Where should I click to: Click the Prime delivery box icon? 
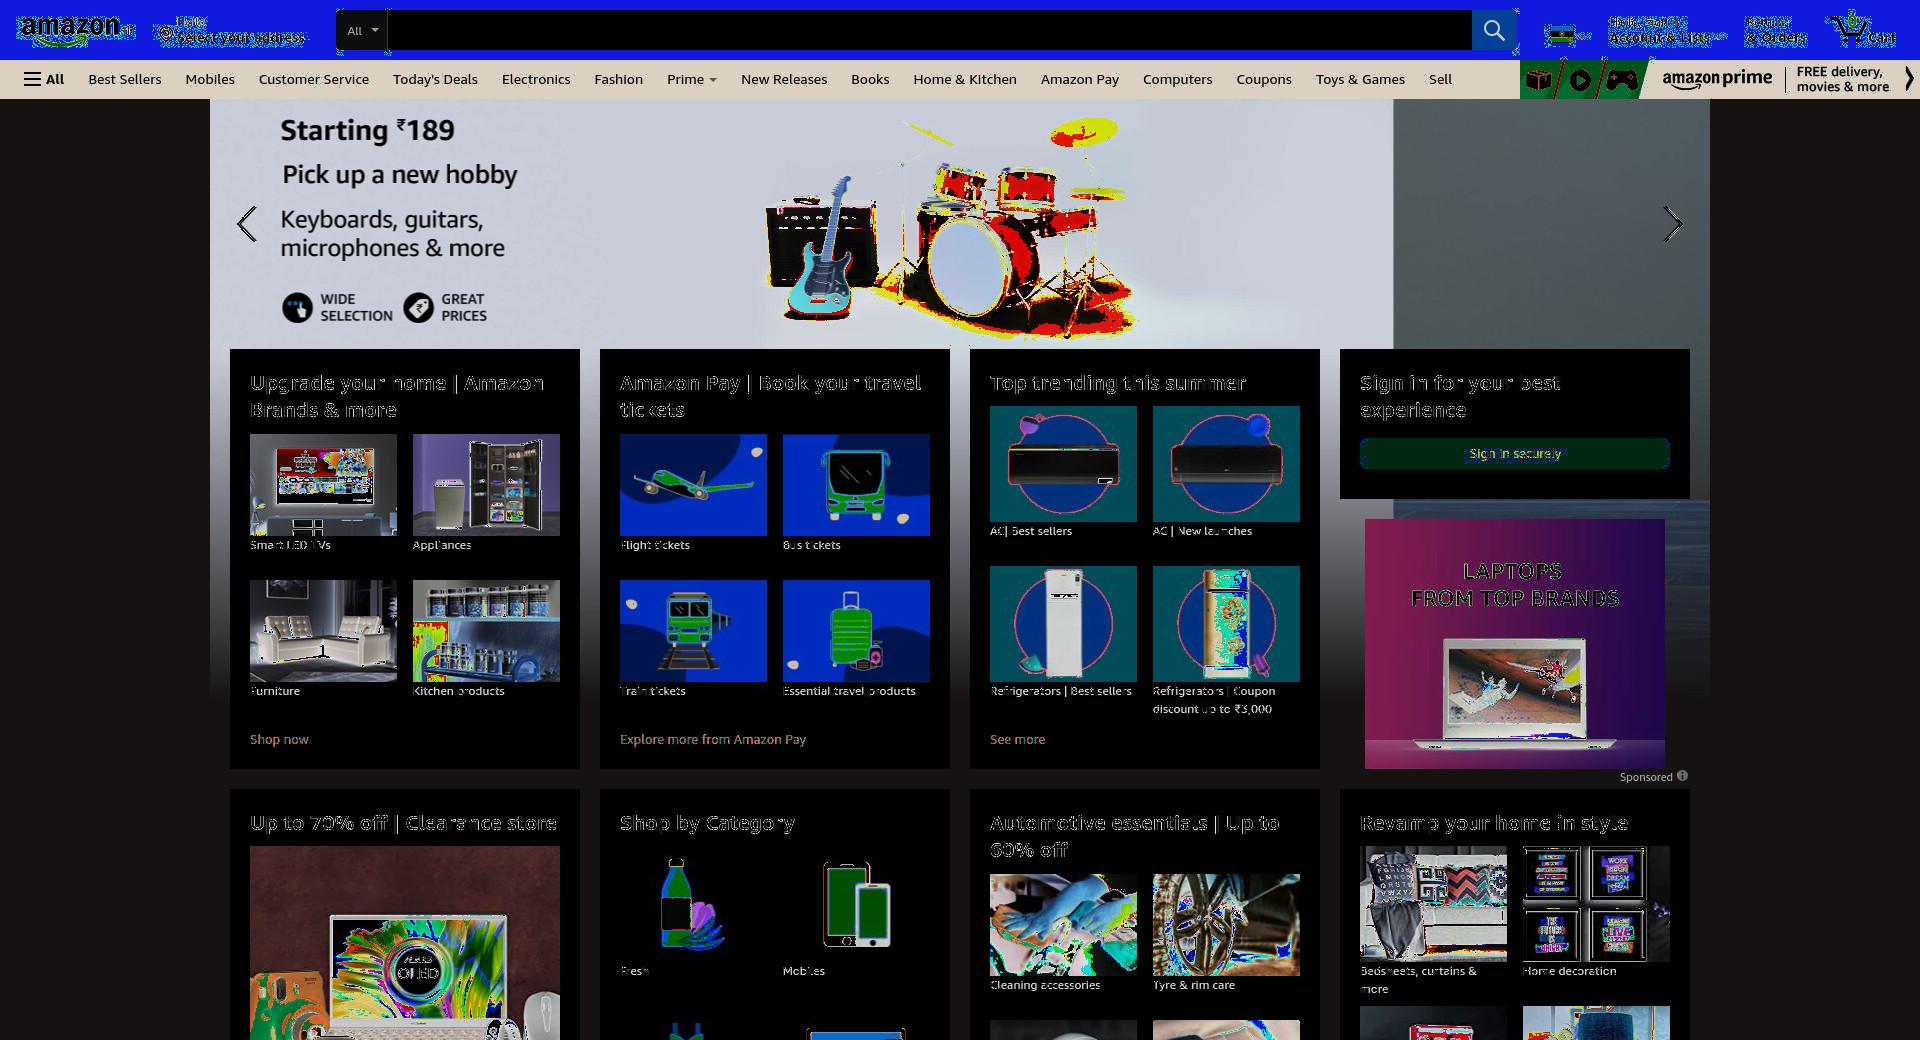click(x=1540, y=79)
